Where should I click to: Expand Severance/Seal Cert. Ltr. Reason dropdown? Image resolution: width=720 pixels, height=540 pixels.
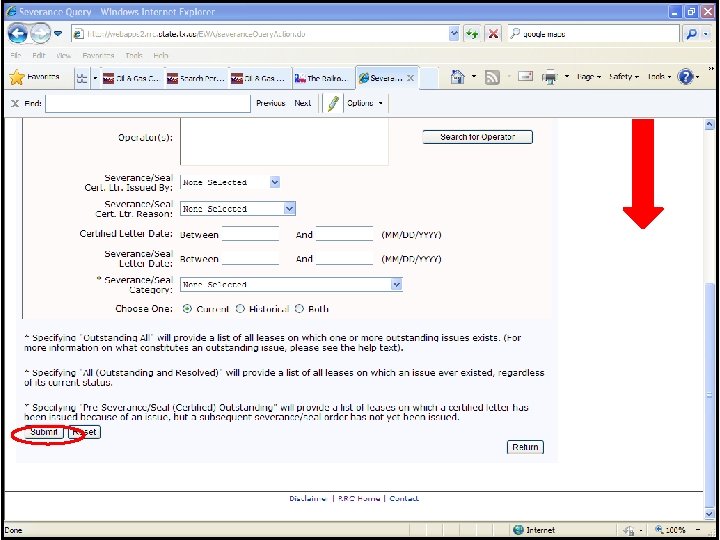(x=289, y=209)
